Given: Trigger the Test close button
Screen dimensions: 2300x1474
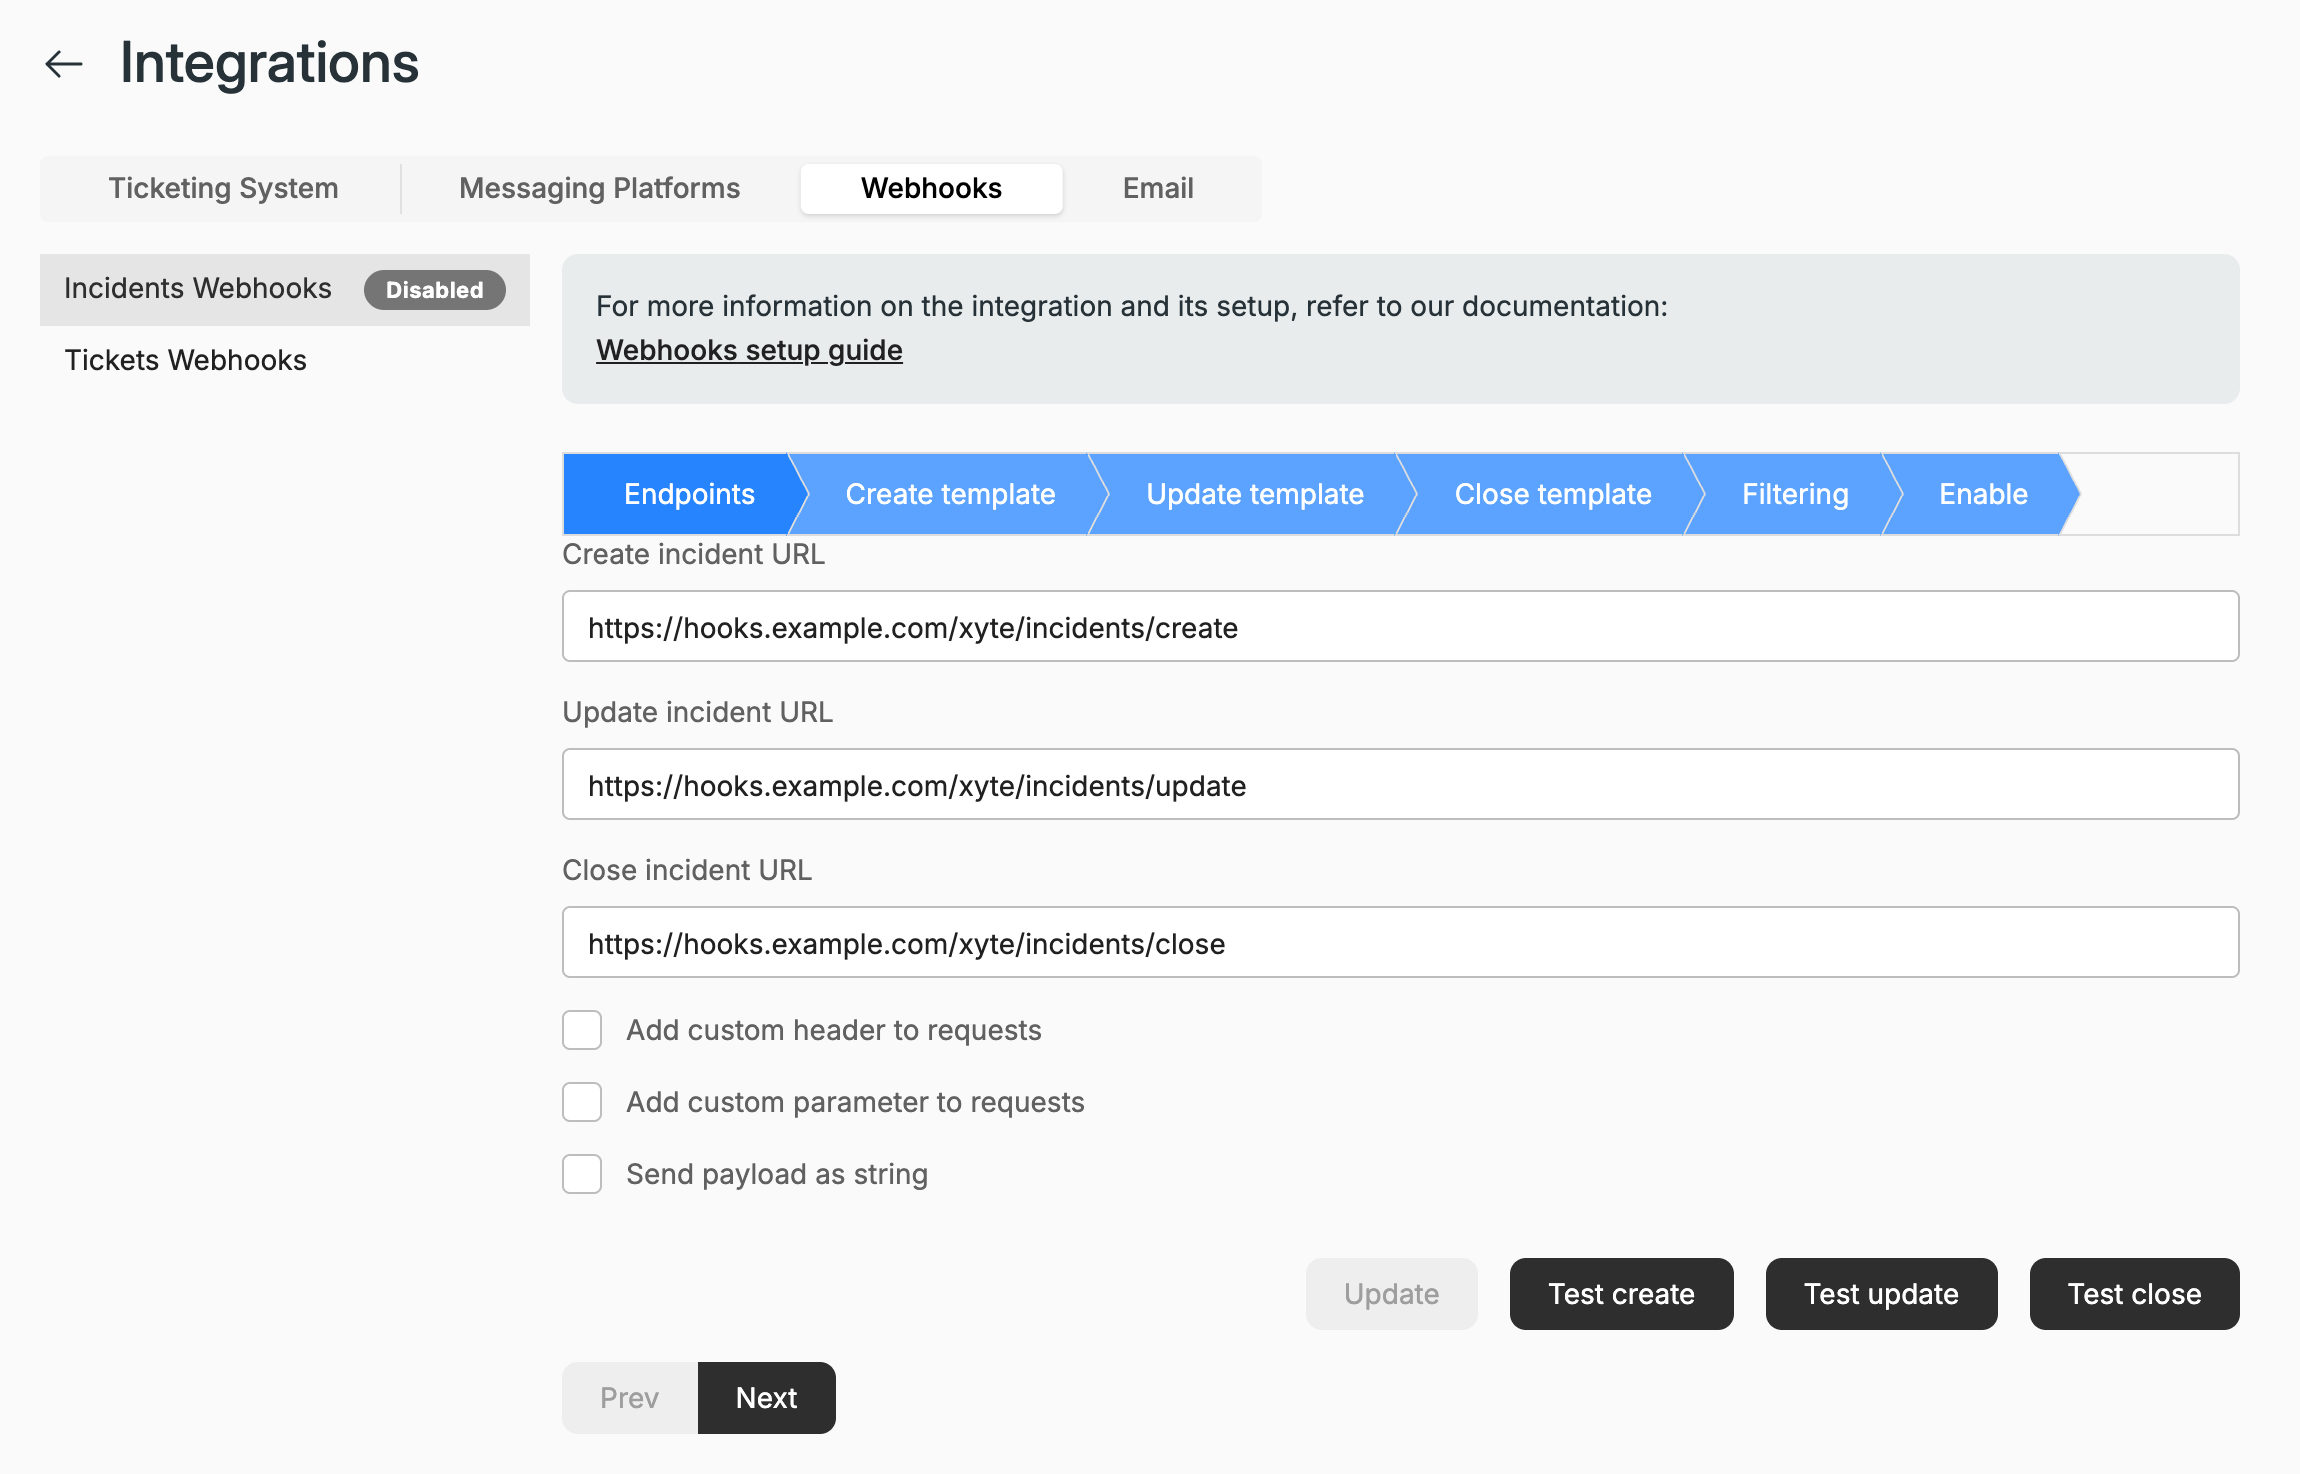Looking at the screenshot, I should click(2134, 1294).
